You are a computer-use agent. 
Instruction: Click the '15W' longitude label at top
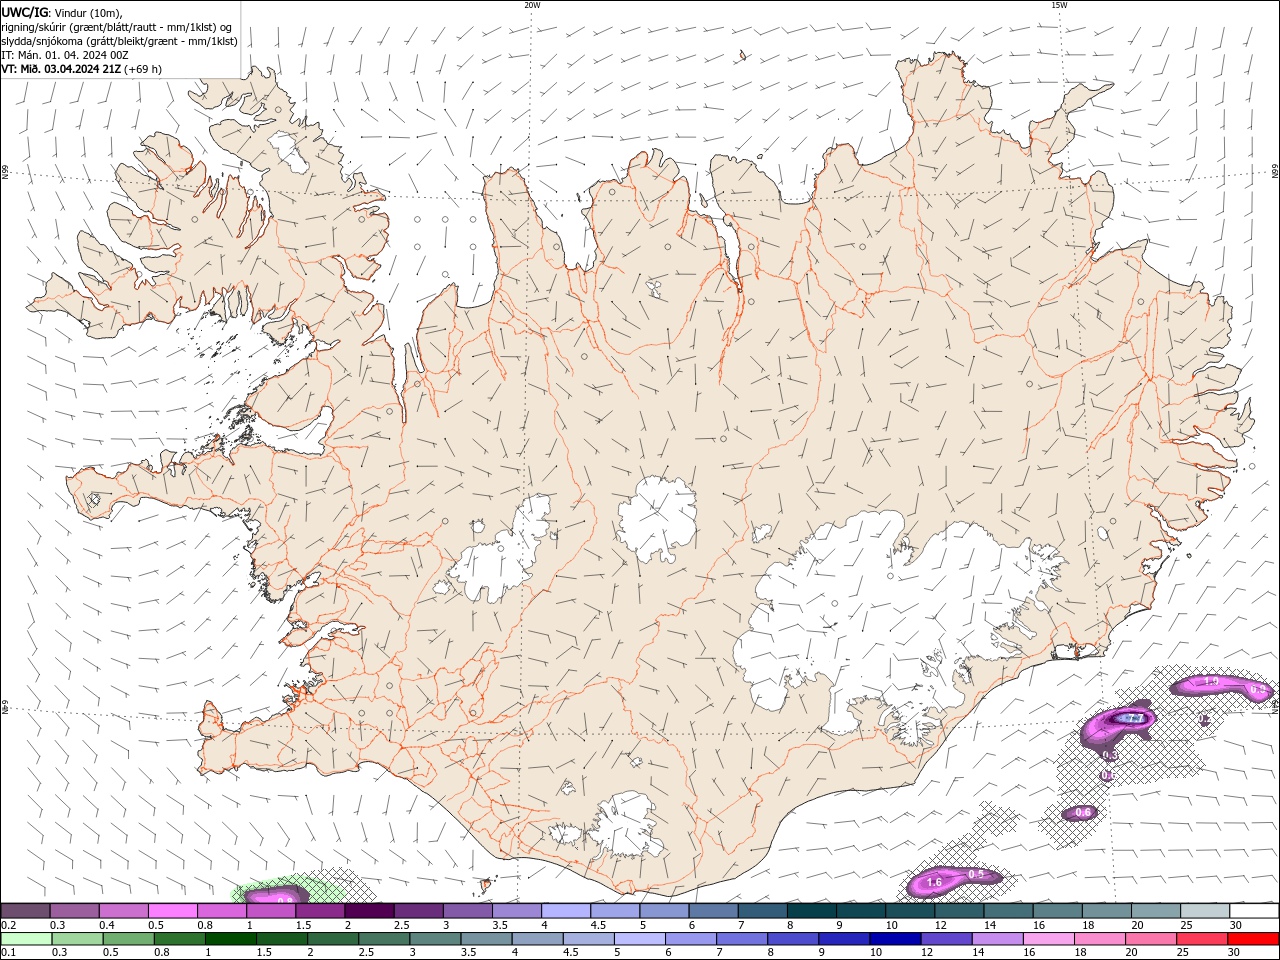point(1059,5)
